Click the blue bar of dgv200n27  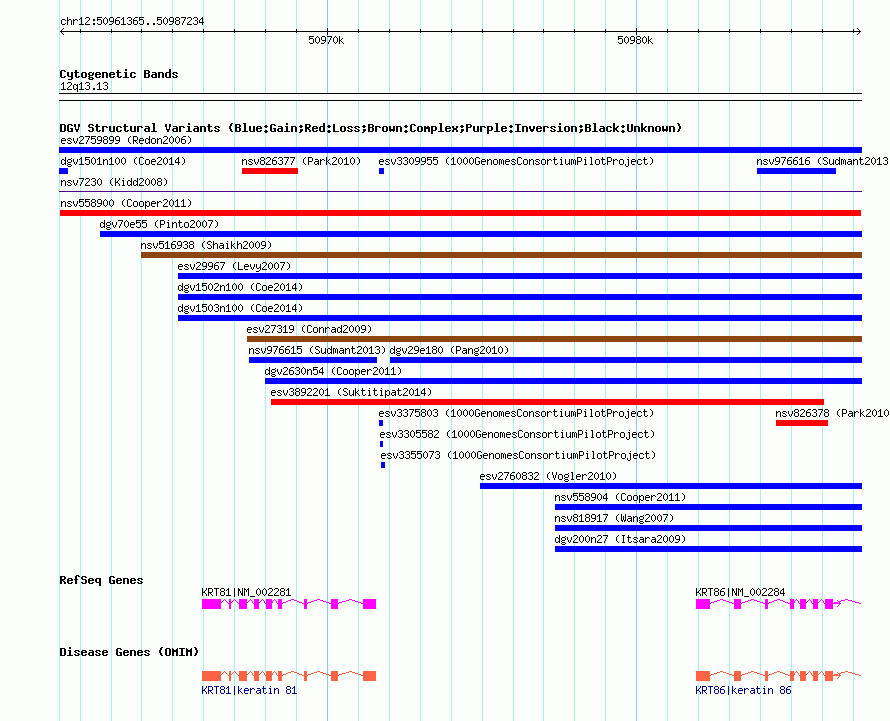pos(708,549)
